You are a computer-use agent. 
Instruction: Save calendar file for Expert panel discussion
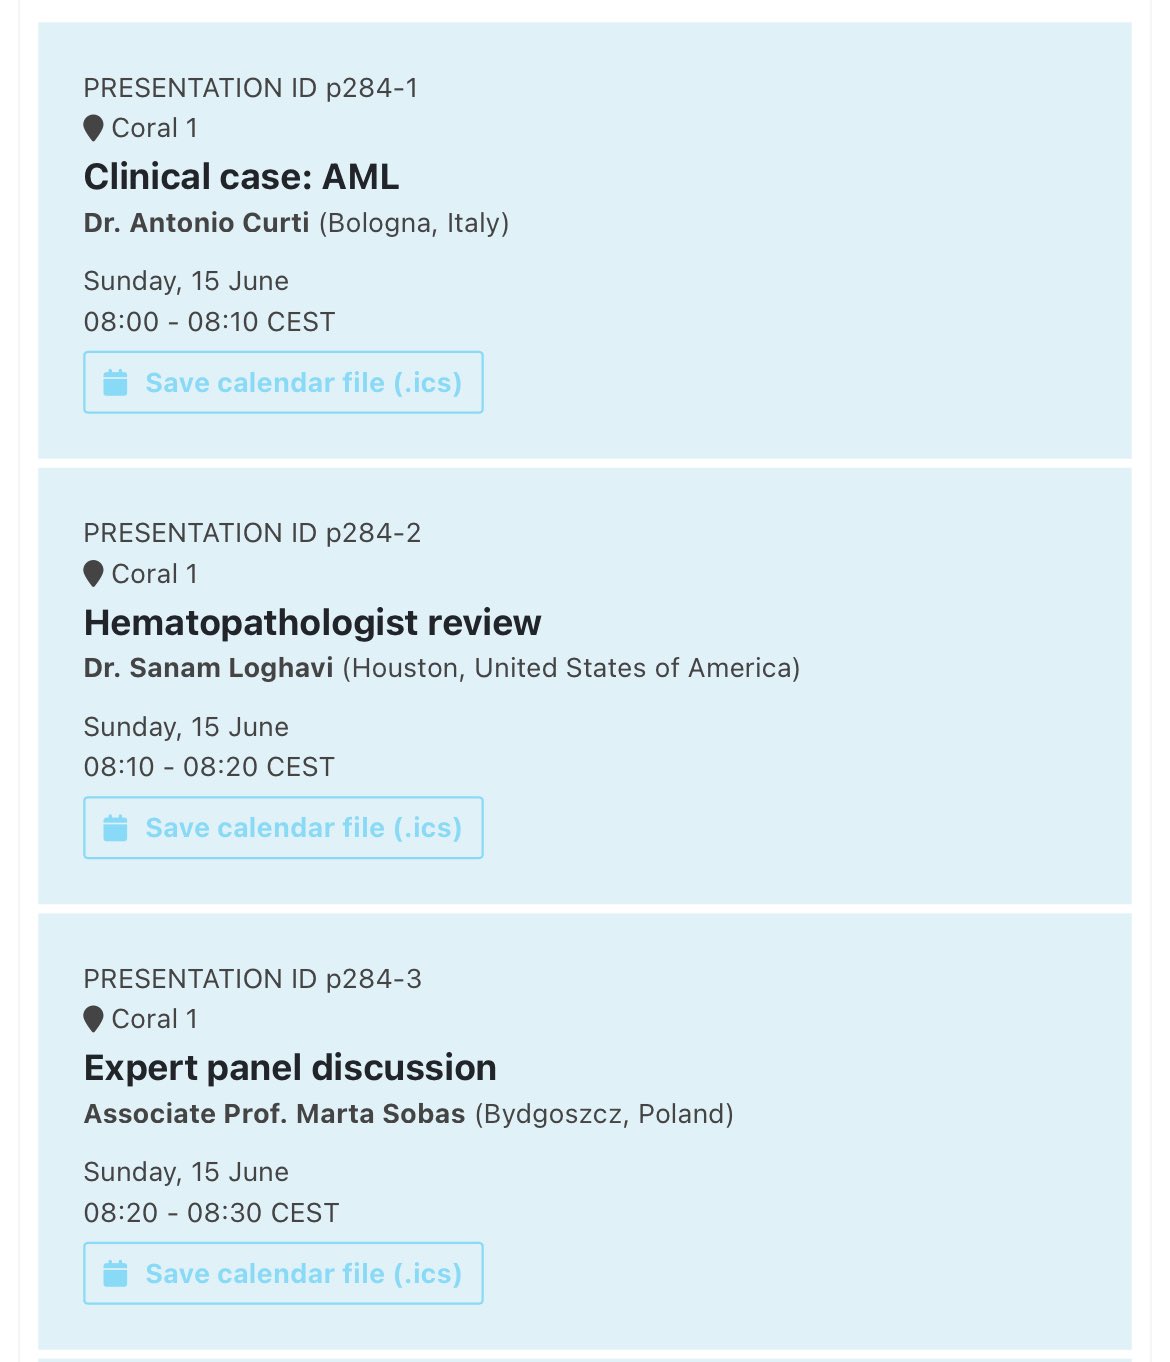(283, 1273)
